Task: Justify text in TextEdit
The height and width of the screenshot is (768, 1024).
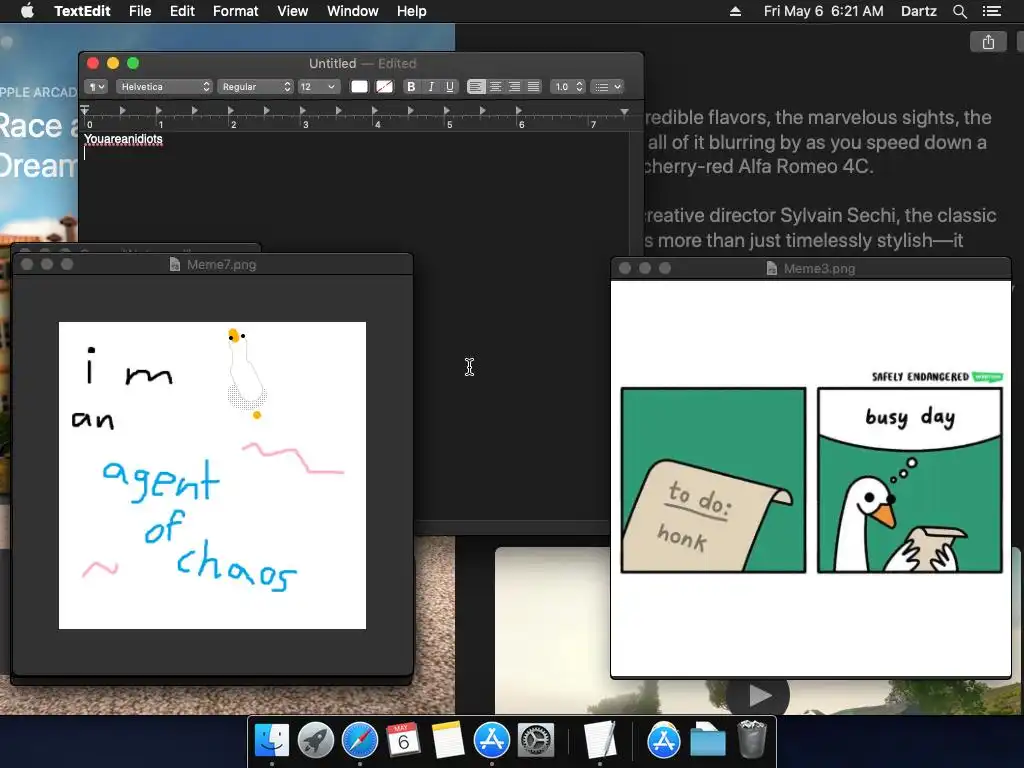Action: (x=534, y=87)
